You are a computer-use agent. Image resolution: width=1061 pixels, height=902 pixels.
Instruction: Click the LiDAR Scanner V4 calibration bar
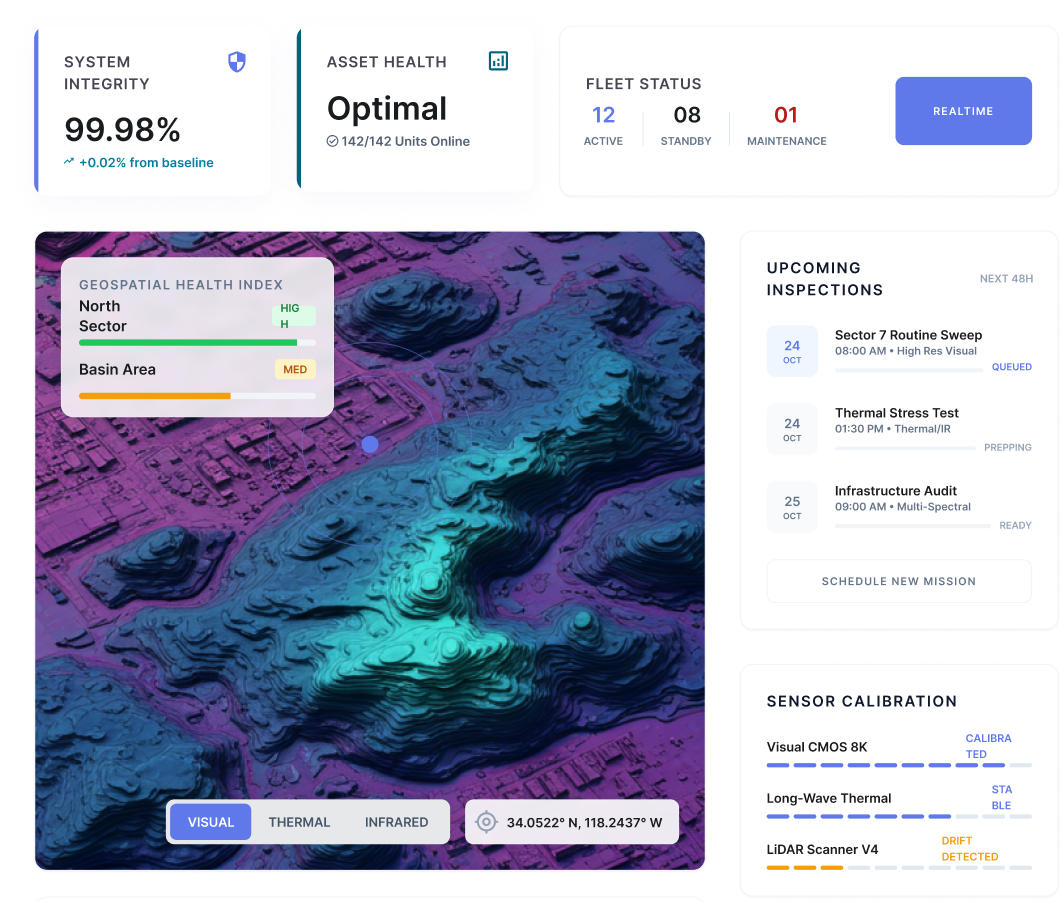898,868
